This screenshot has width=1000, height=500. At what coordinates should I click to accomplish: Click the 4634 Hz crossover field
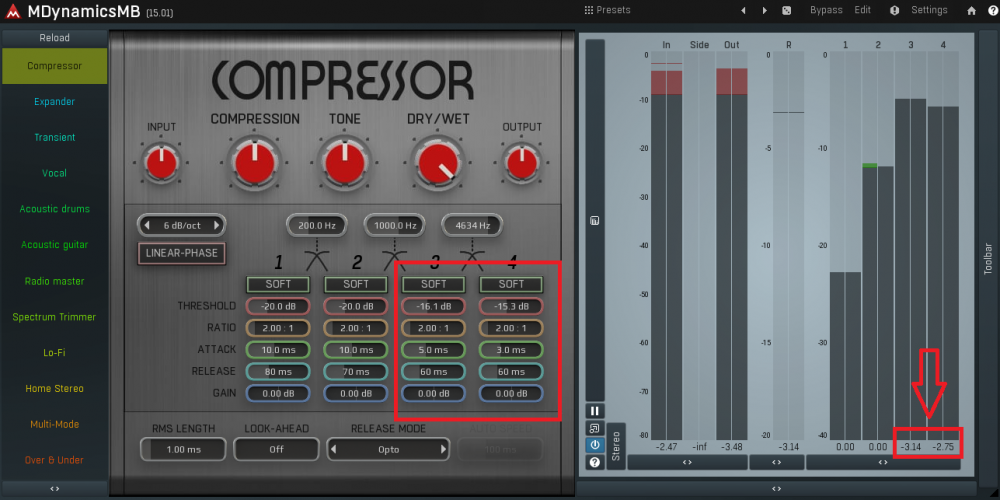(x=472, y=225)
